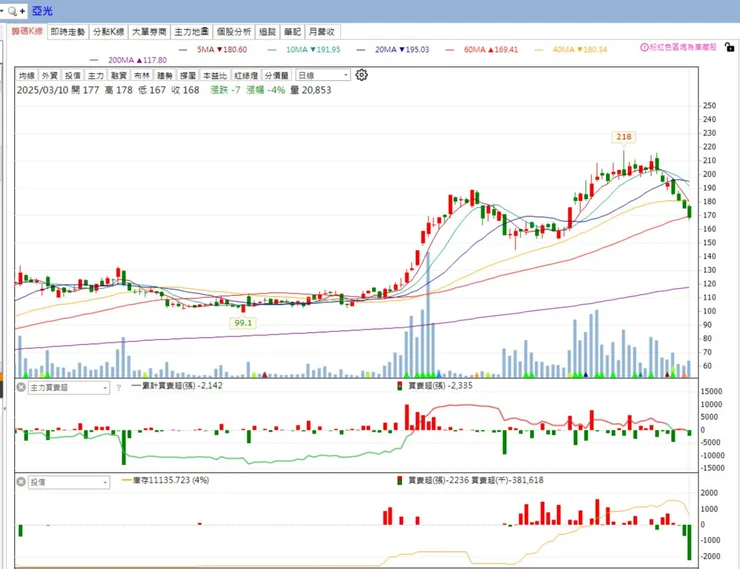Click the question mark help icon
Screen dimensions: 740x569
[x=118, y=388]
